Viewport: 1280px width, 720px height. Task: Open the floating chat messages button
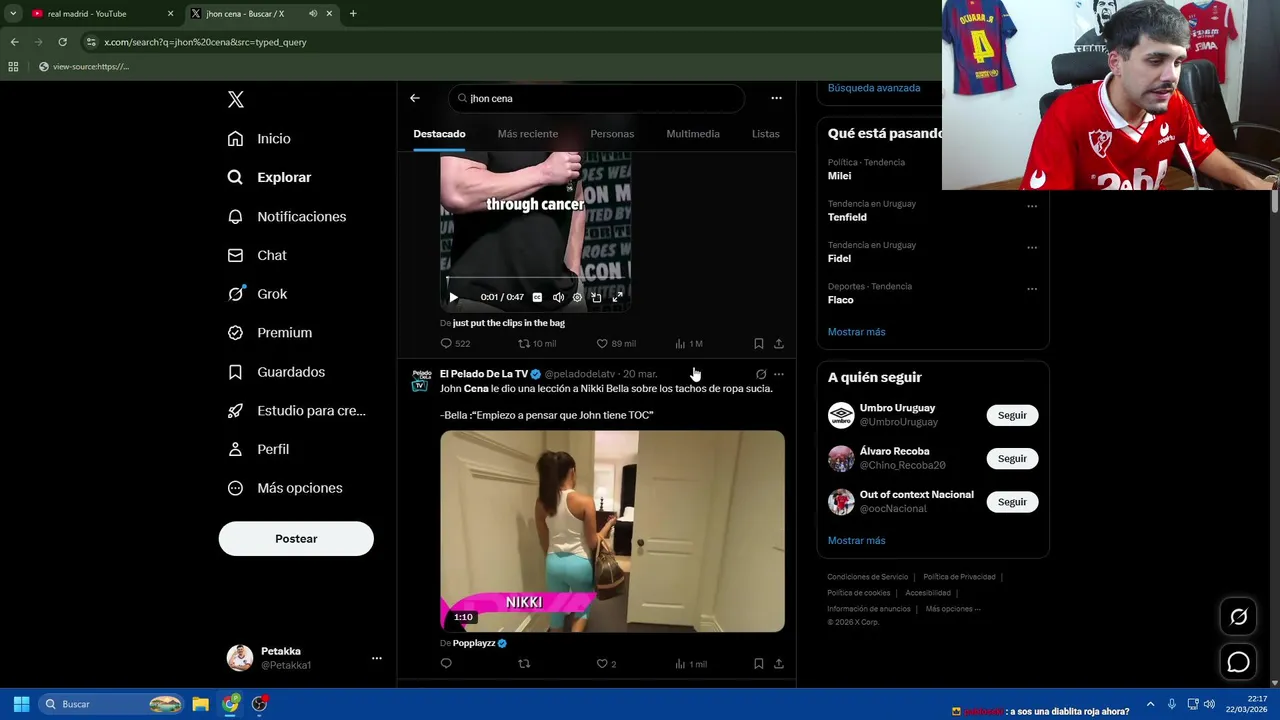click(1239, 662)
